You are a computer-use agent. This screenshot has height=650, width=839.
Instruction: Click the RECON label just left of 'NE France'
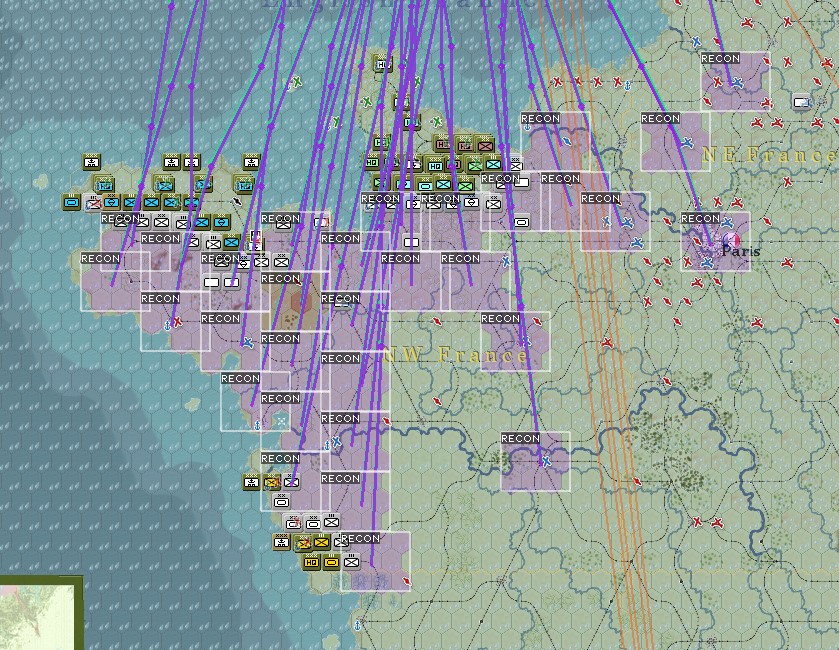(x=660, y=118)
